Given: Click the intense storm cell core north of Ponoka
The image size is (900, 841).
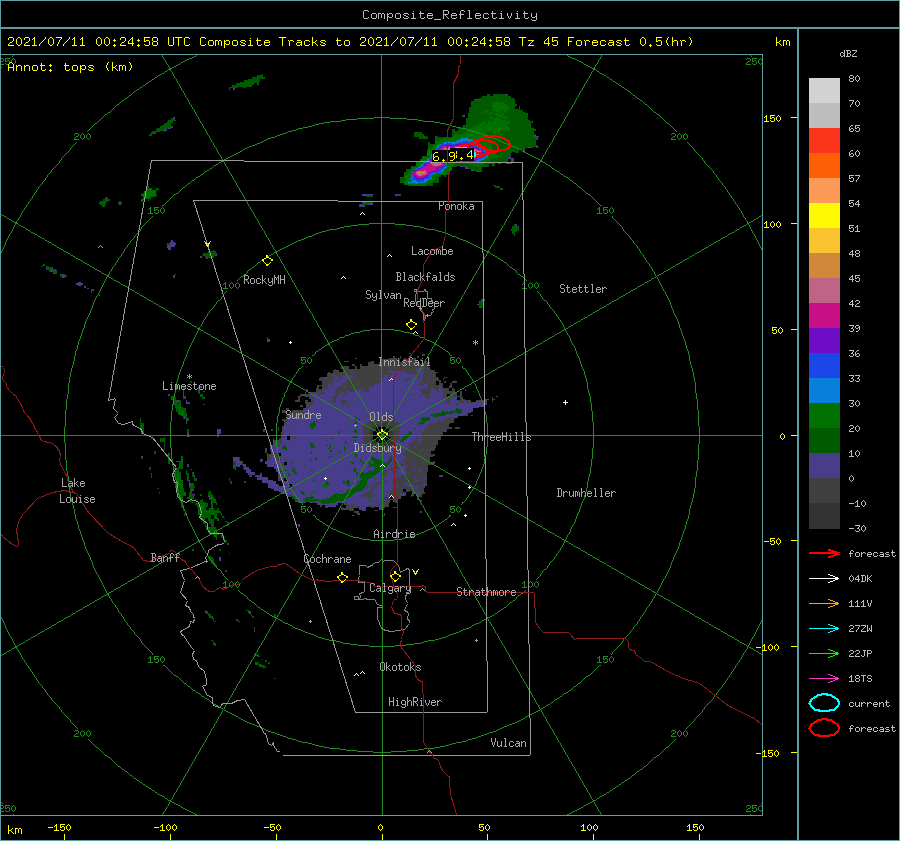Looking at the screenshot, I should tap(428, 168).
